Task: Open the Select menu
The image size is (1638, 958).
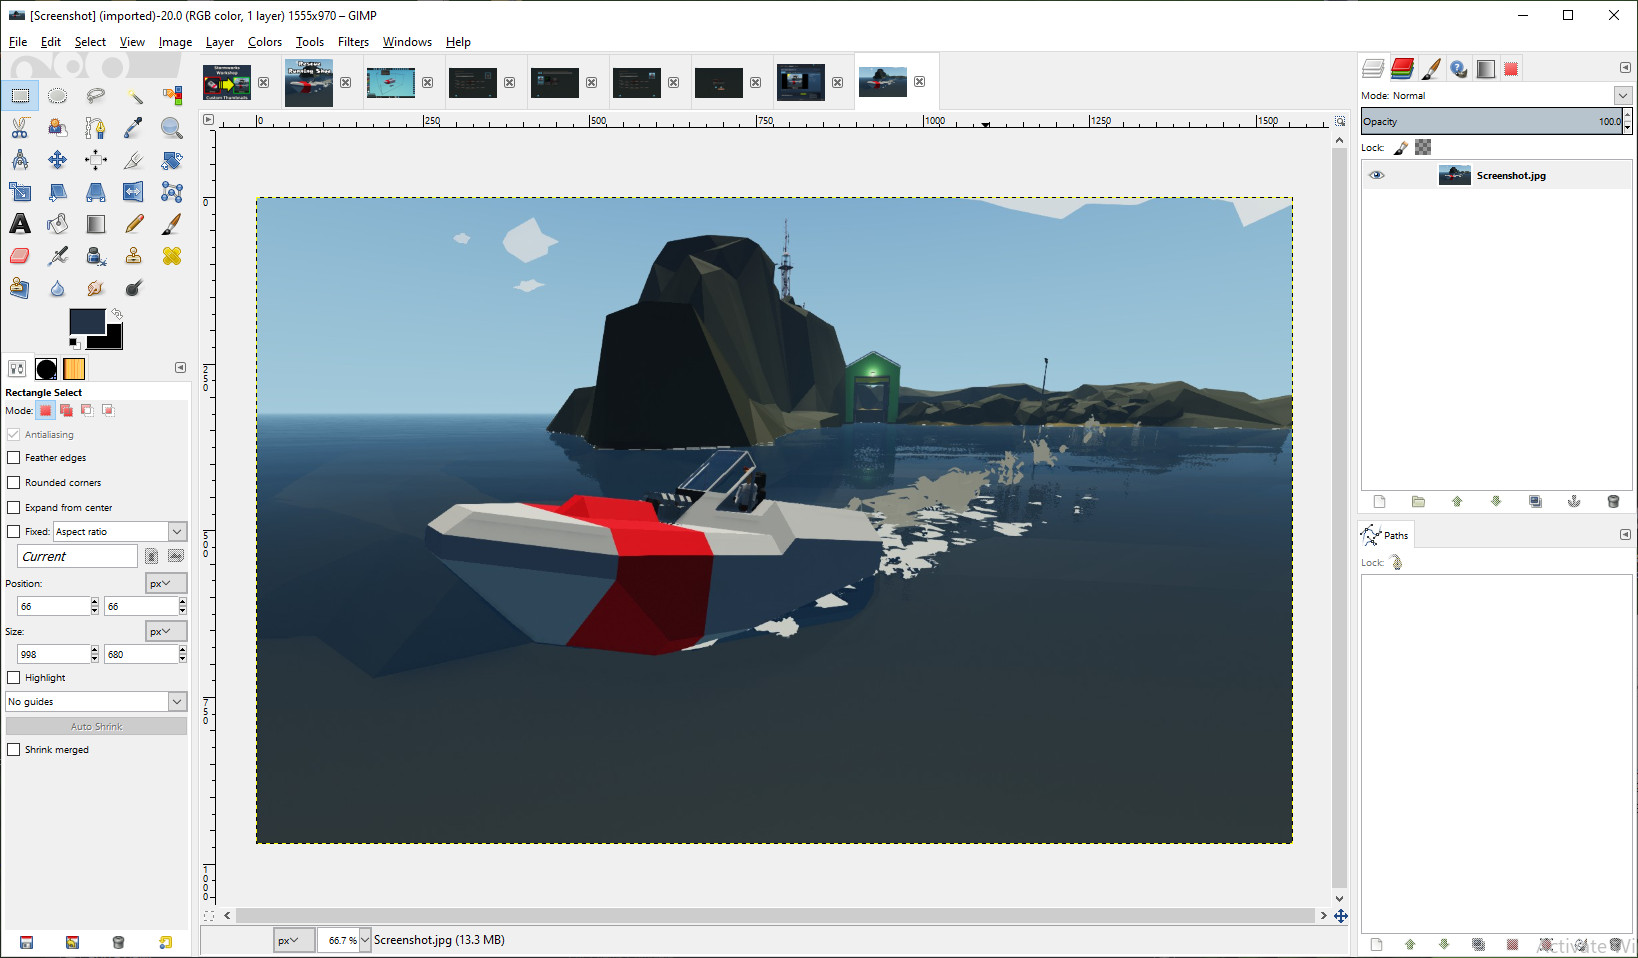Action: [x=90, y=42]
